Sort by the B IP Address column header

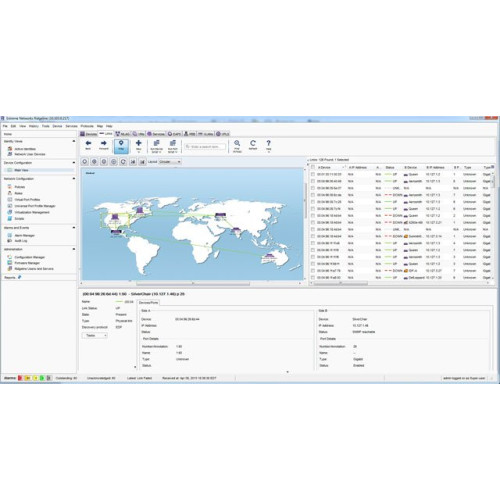[x=436, y=167]
